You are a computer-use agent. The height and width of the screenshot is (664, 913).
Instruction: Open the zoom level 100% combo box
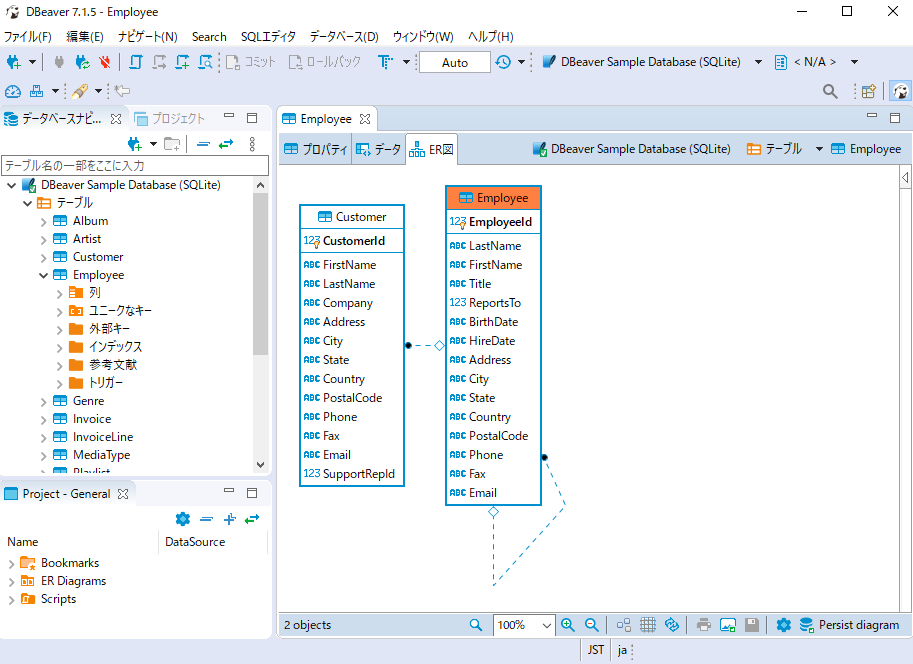click(523, 625)
